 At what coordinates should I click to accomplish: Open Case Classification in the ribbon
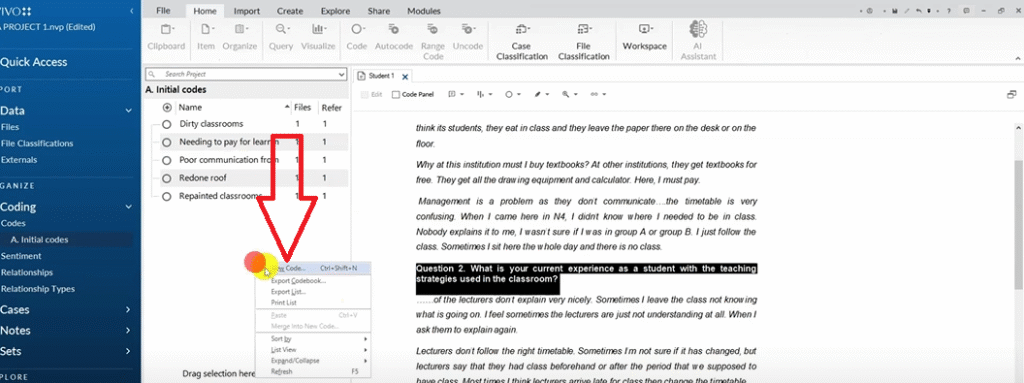point(522,42)
